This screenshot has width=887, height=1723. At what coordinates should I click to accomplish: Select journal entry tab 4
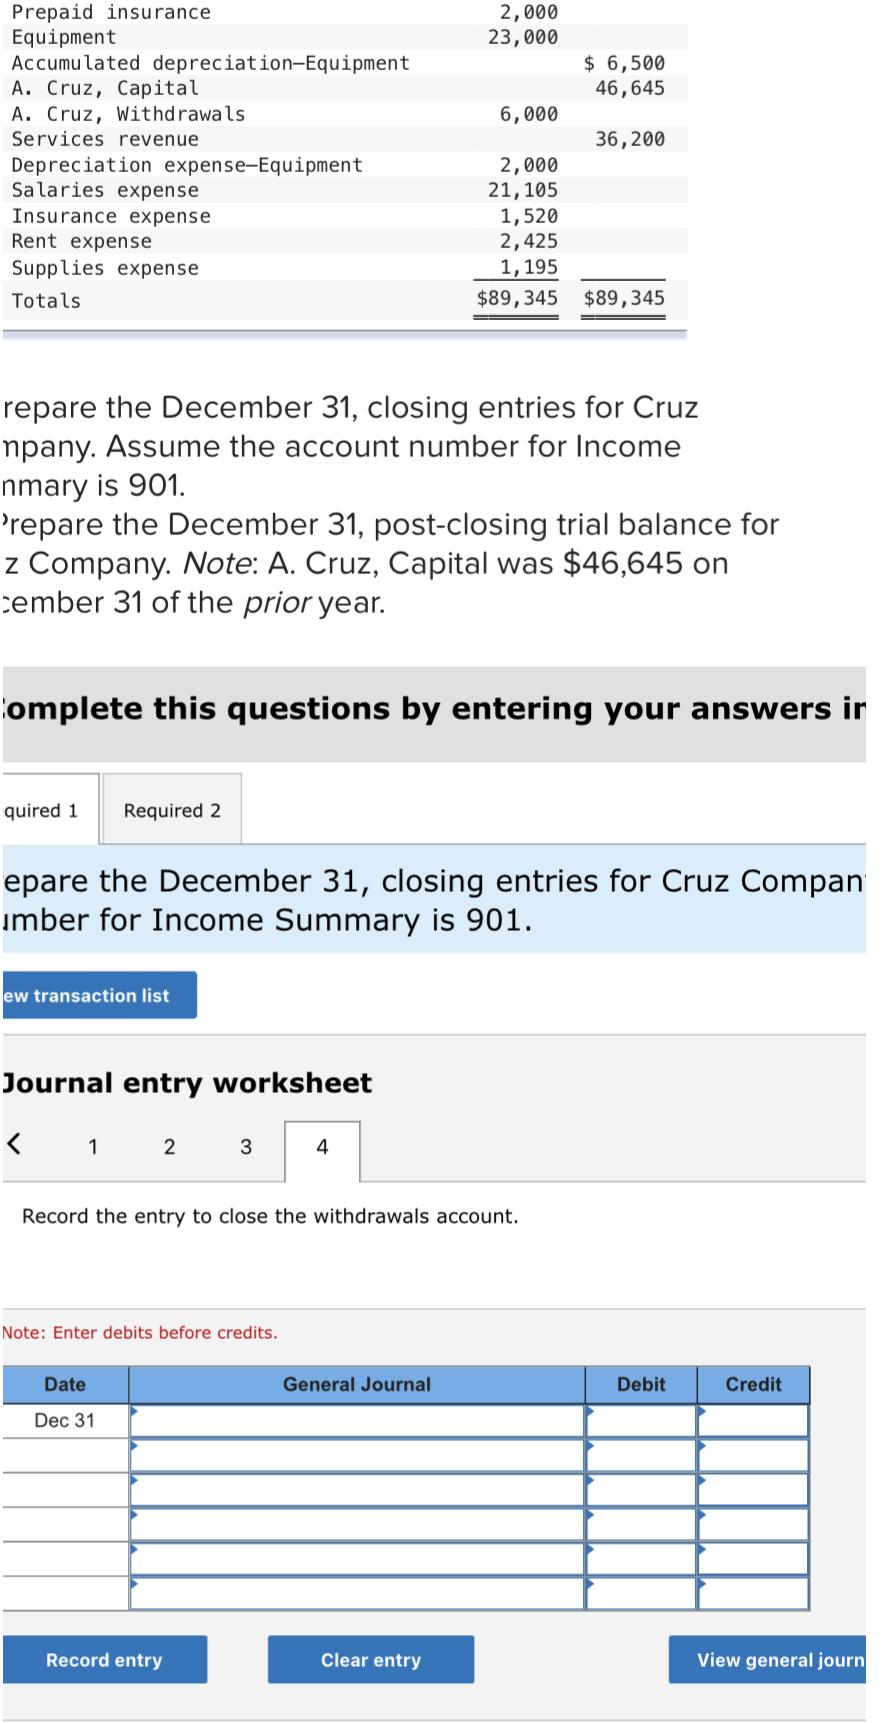[x=321, y=1147]
